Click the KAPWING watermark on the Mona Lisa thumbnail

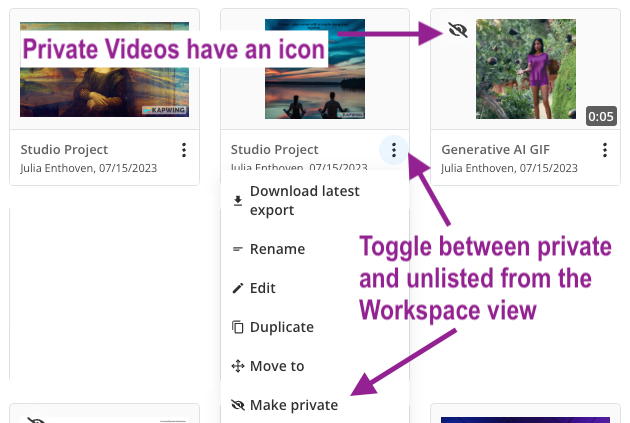tap(165, 110)
